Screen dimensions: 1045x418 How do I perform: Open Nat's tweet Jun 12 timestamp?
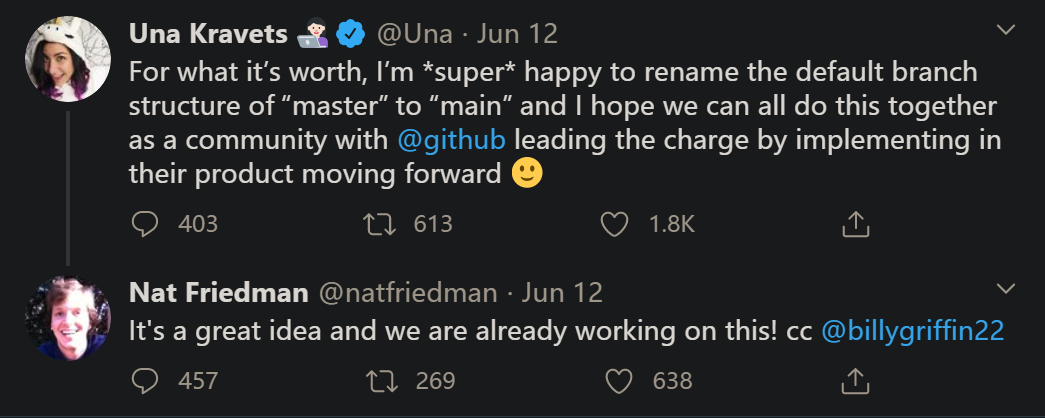563,292
